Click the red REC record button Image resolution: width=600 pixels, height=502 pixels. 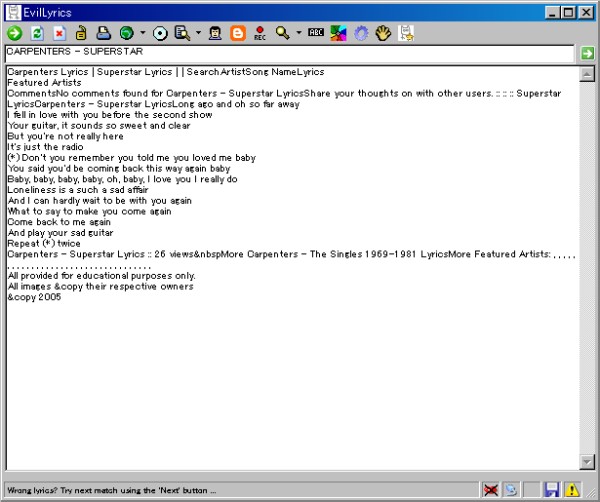pos(260,33)
